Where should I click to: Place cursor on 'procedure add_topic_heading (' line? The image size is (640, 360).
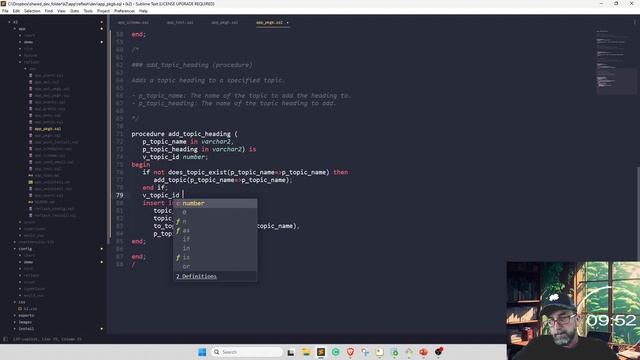pos(184,134)
